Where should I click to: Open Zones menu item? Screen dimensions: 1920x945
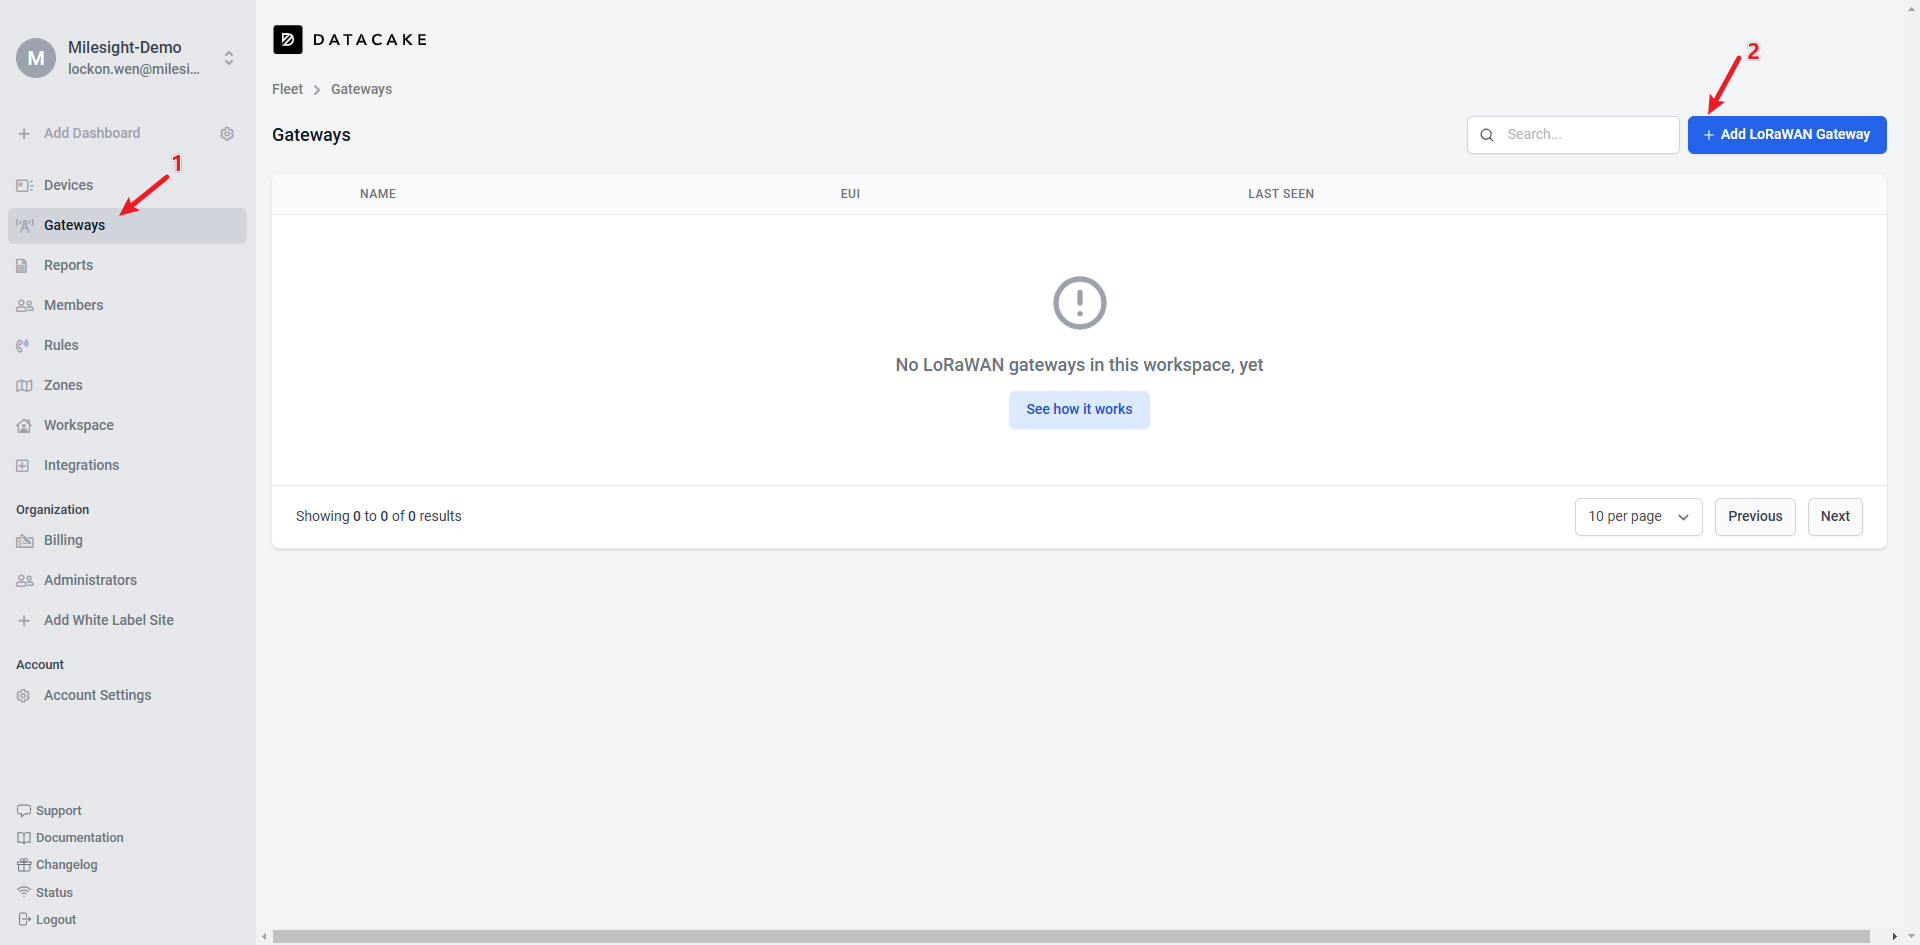127,386
